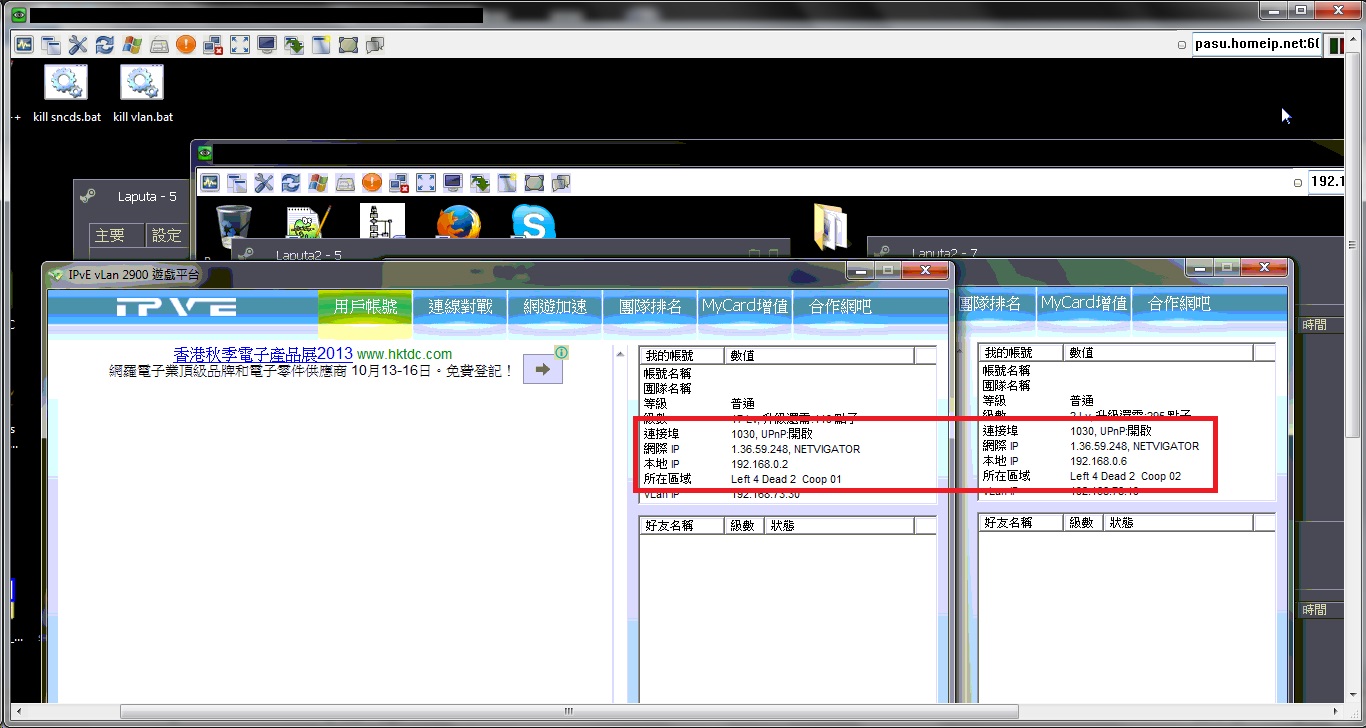Click ad info icon beside the advertisement
Viewport: 1366px width, 728px height.
562,352
